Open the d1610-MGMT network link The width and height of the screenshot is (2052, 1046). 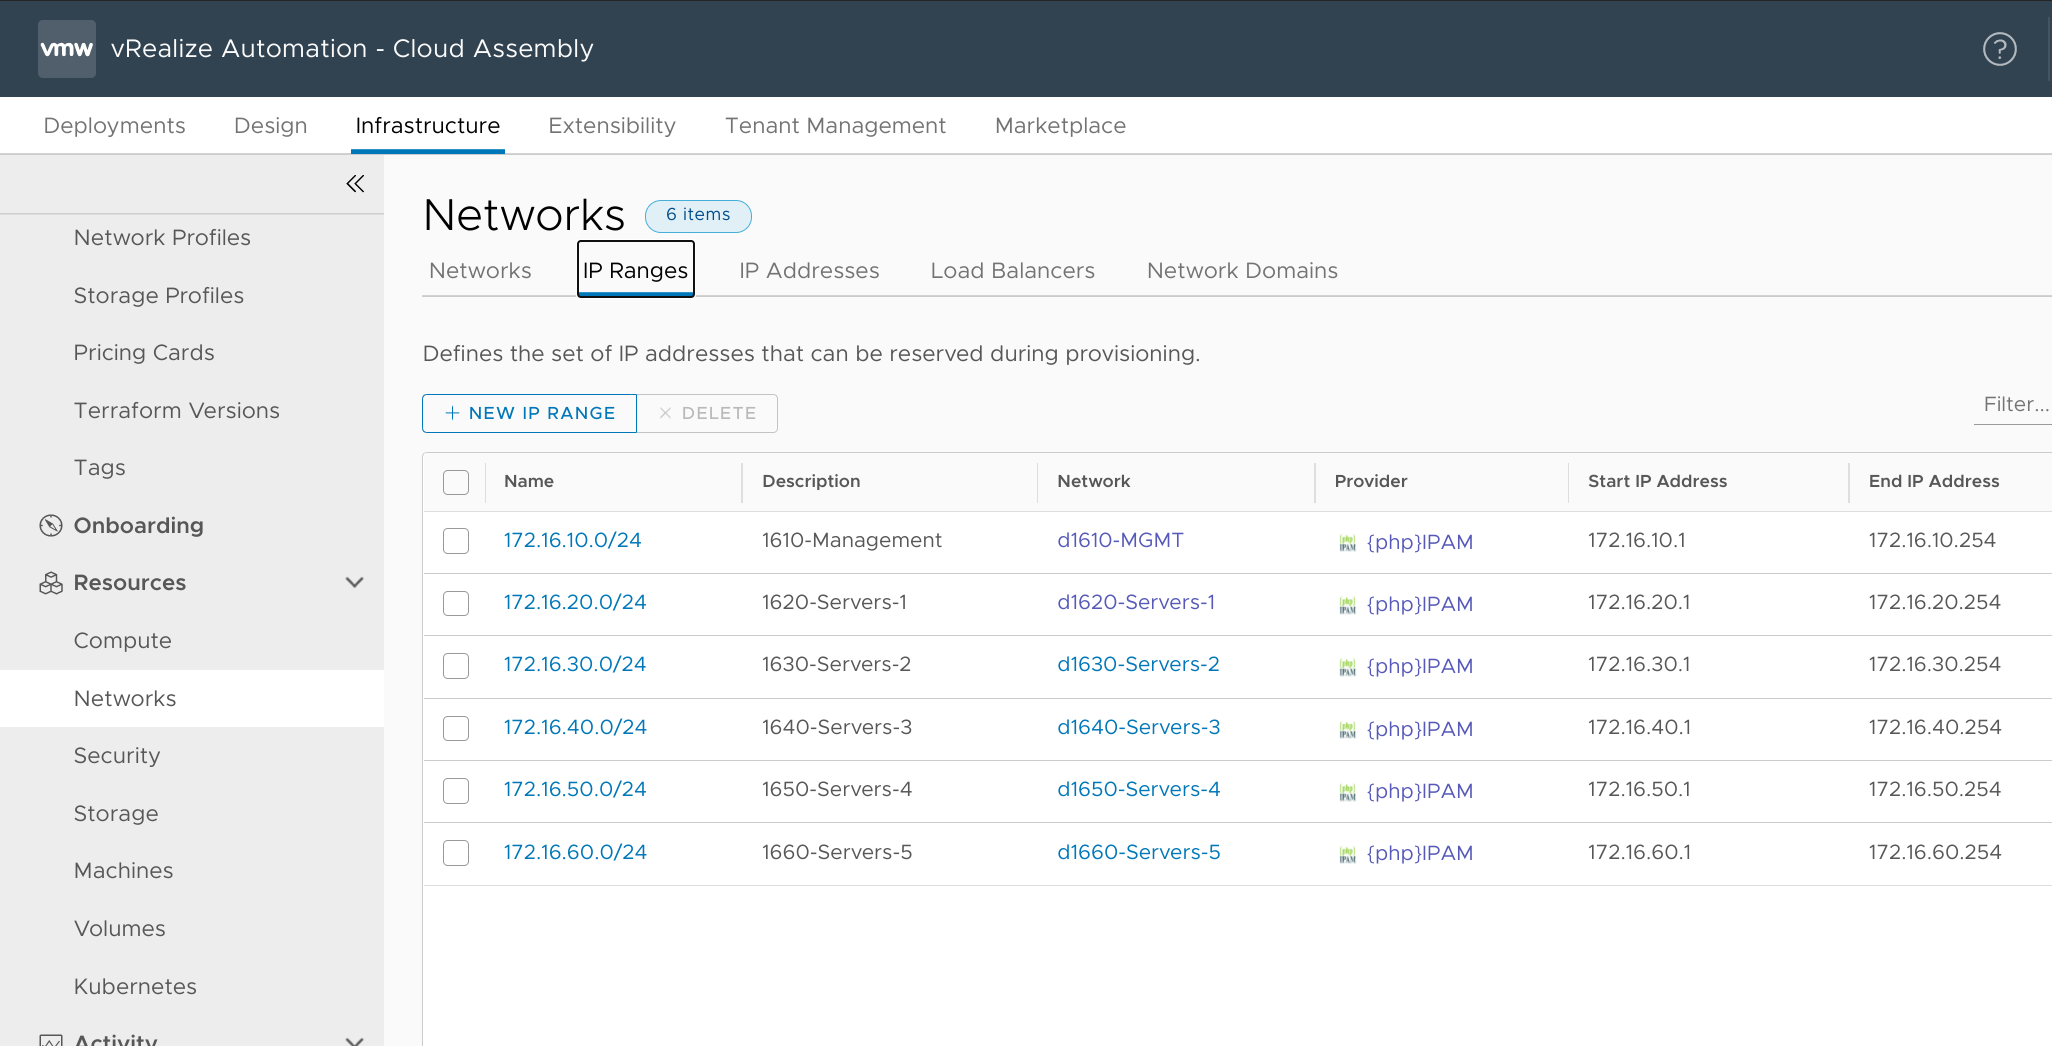click(1120, 541)
